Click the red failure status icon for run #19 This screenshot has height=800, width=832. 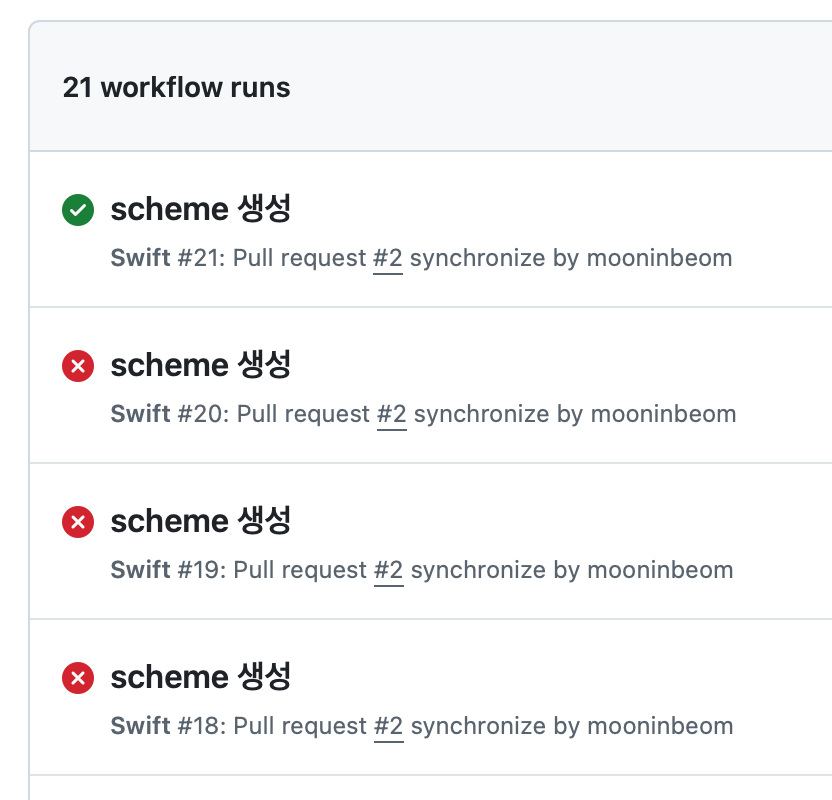click(x=78, y=522)
